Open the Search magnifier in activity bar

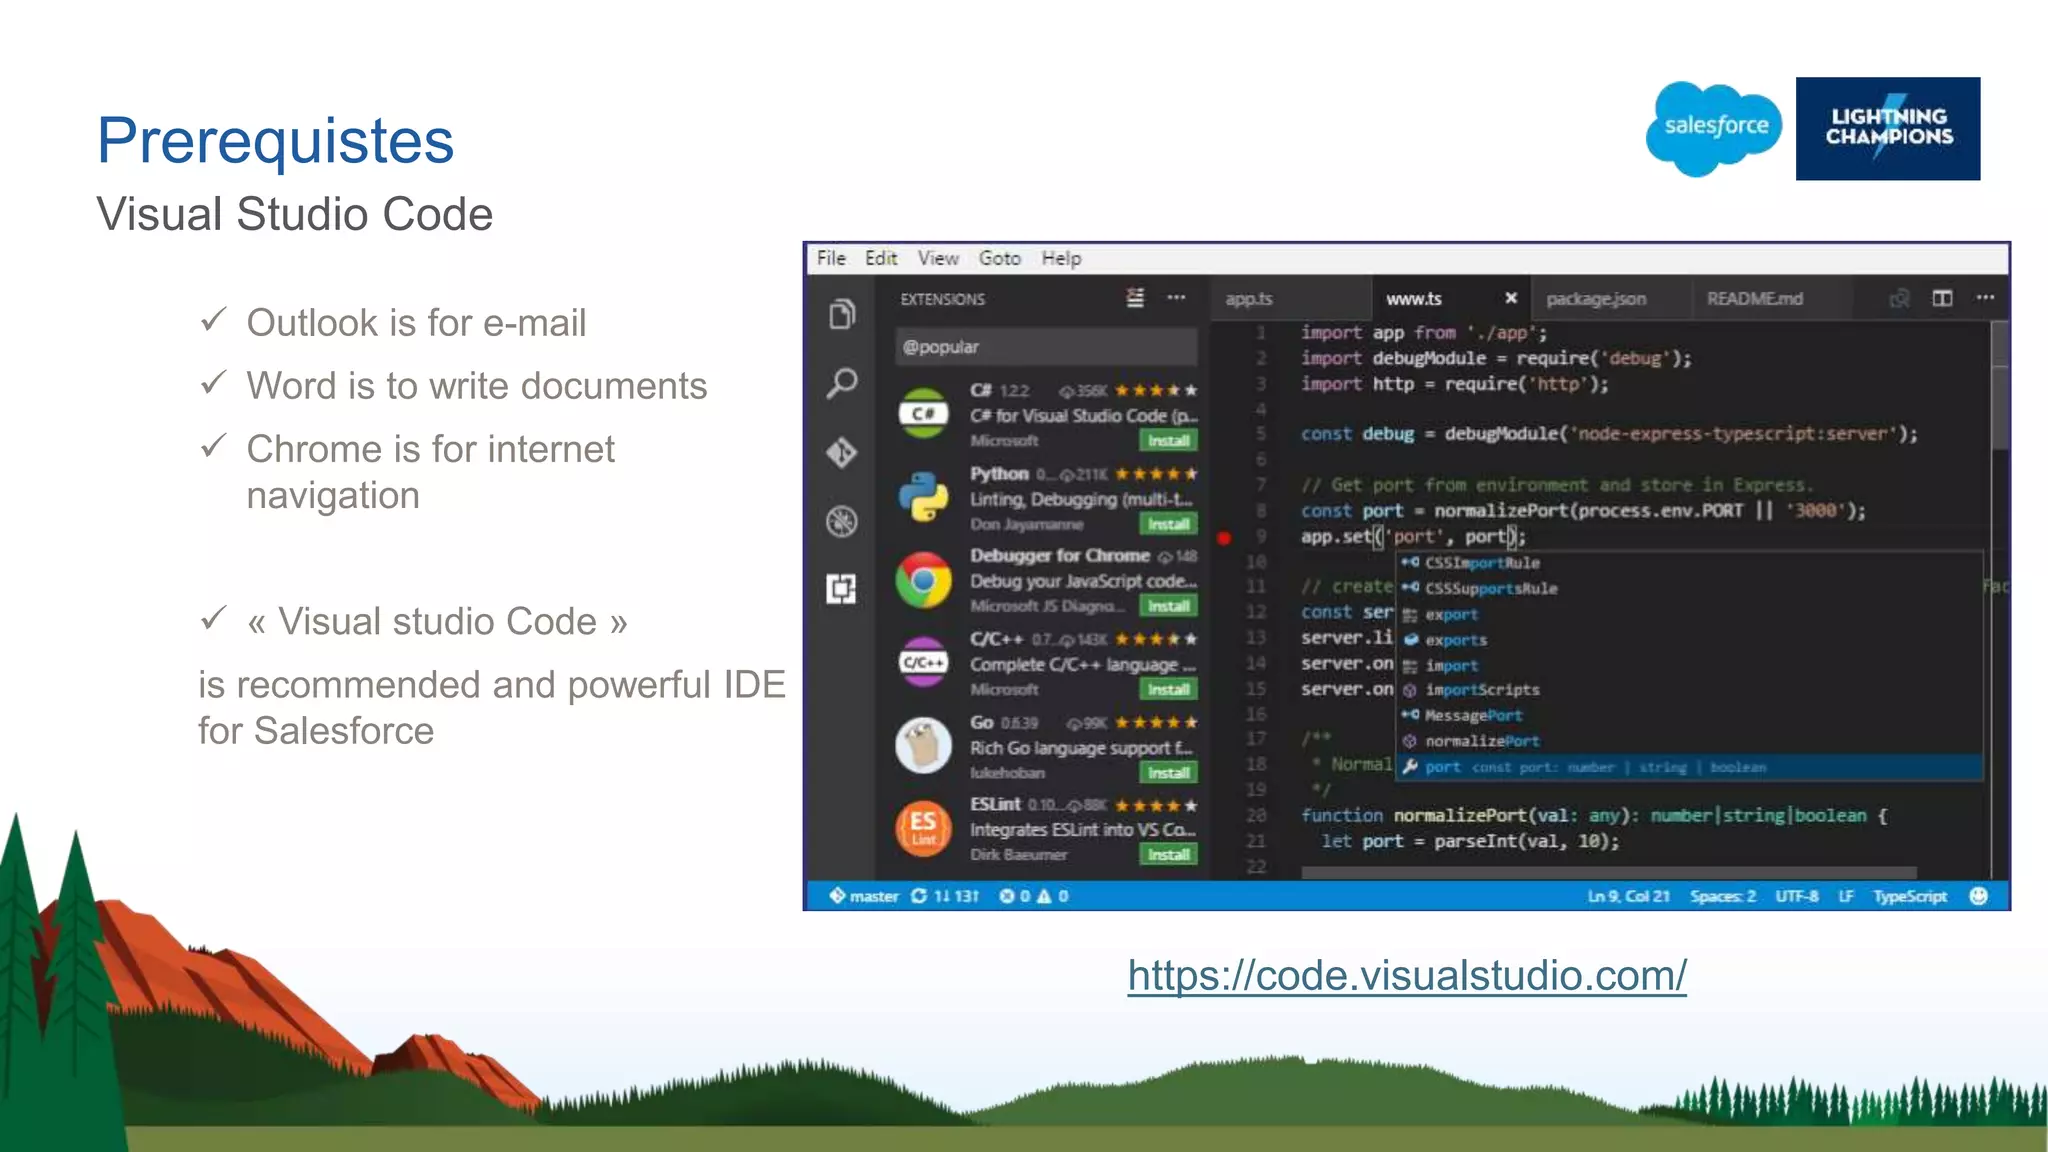coord(842,383)
